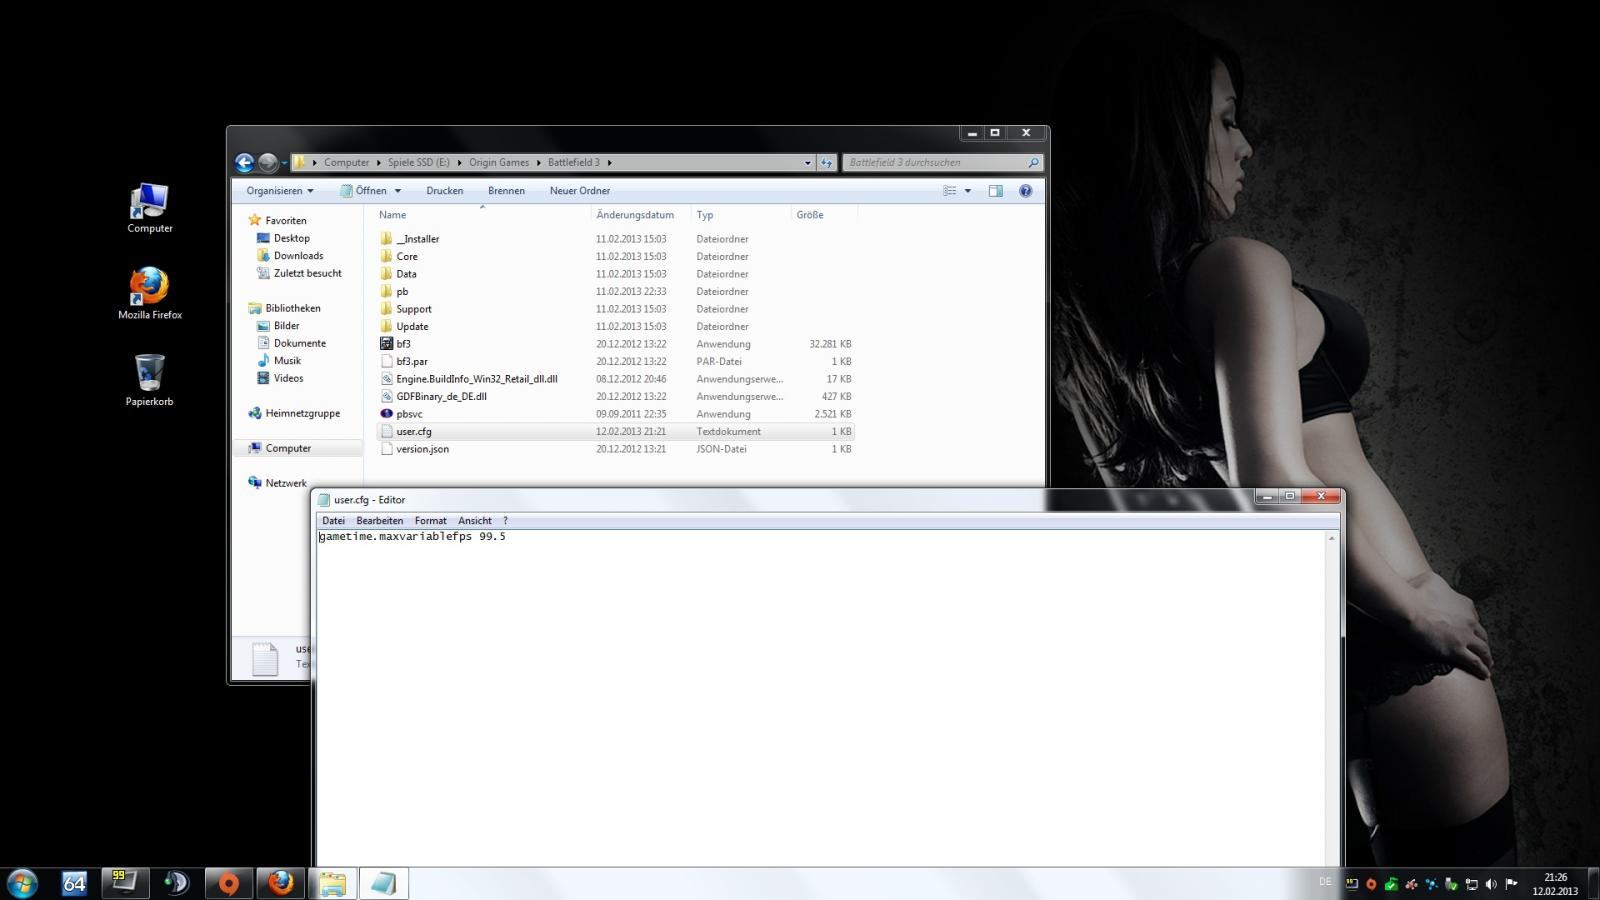Select Netzwerk in navigation pane
Viewport: 1600px width, 900px height.
(286, 483)
